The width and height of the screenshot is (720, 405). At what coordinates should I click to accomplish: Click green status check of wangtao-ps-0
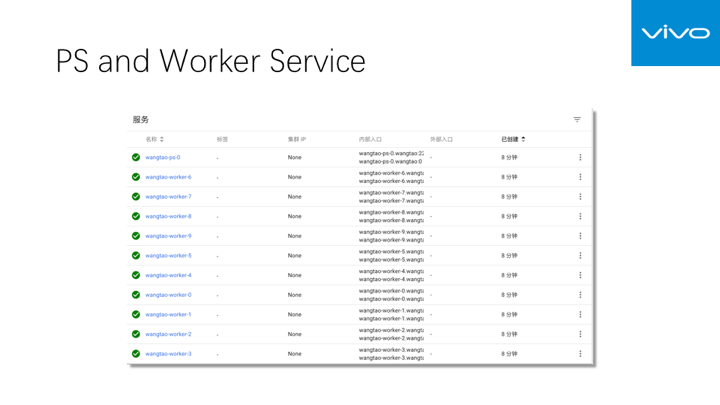(136, 157)
